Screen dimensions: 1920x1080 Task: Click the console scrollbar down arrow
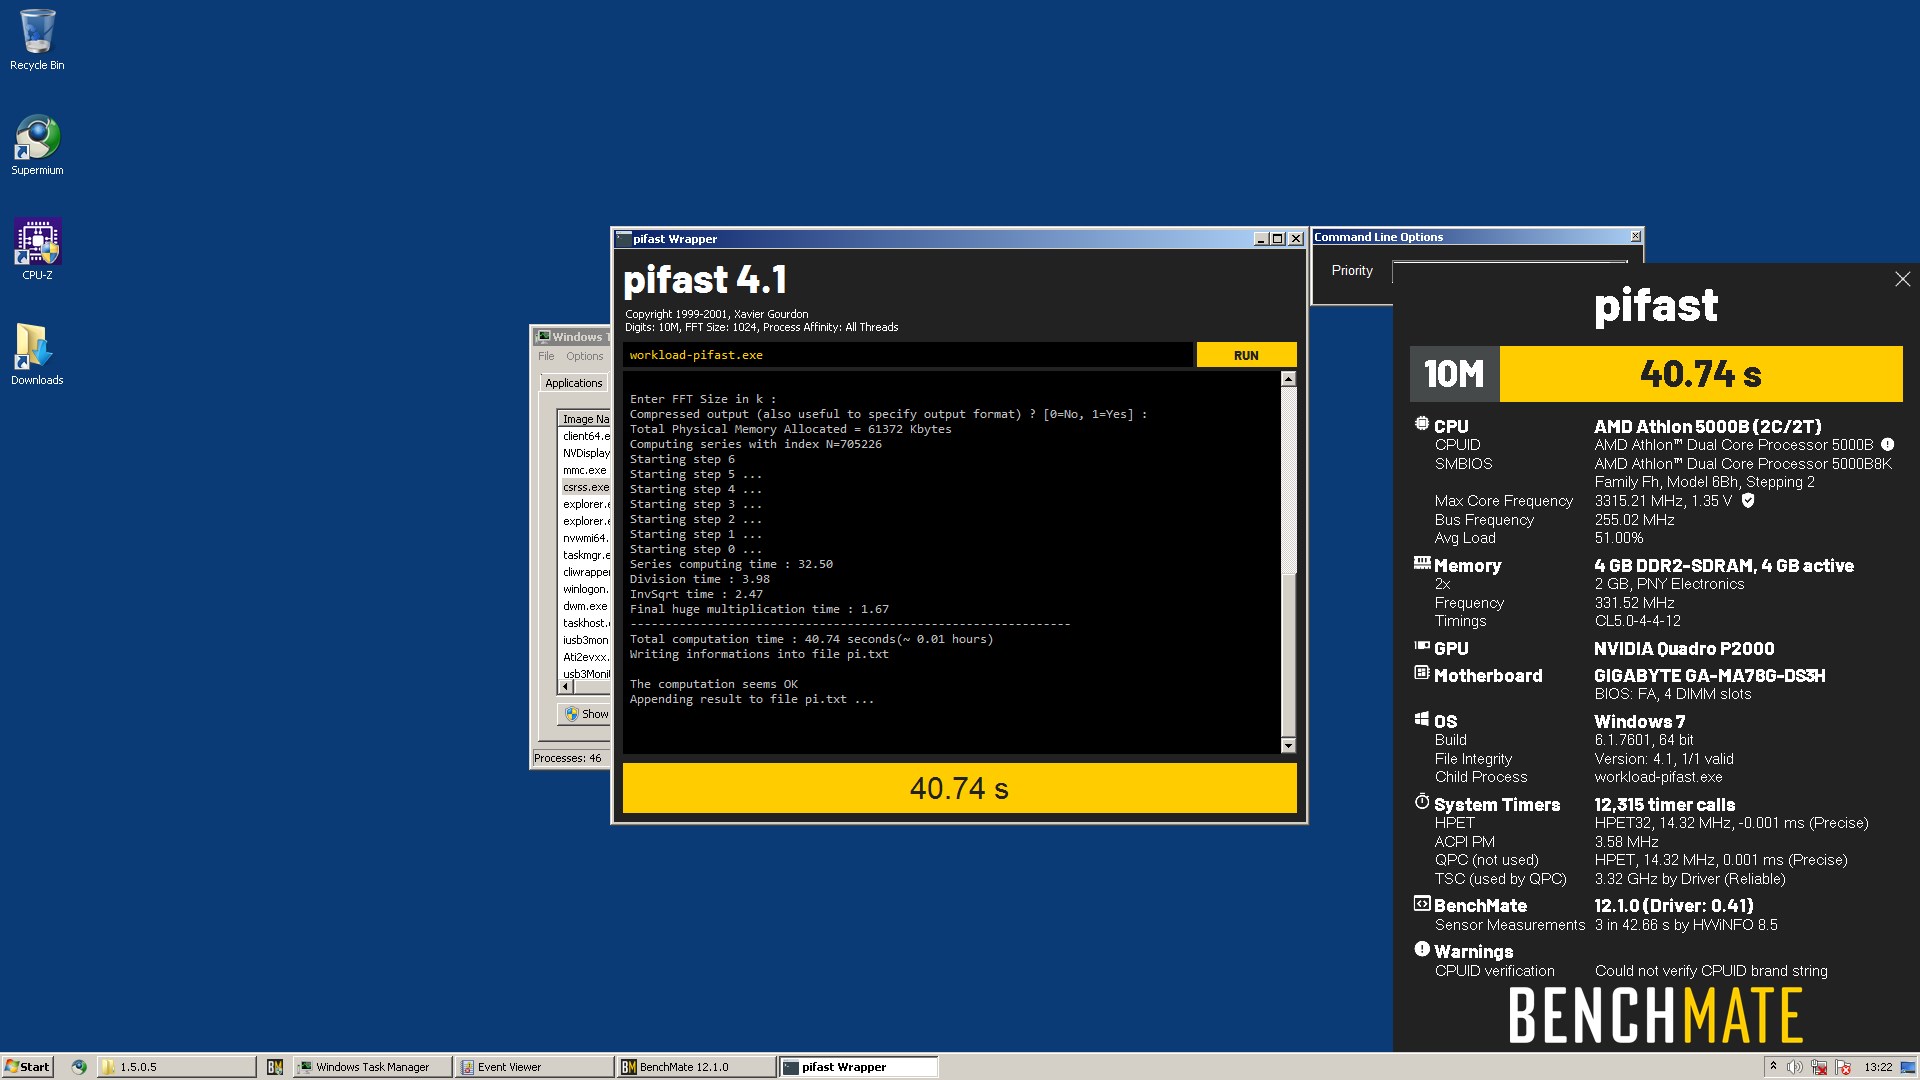tap(1288, 746)
